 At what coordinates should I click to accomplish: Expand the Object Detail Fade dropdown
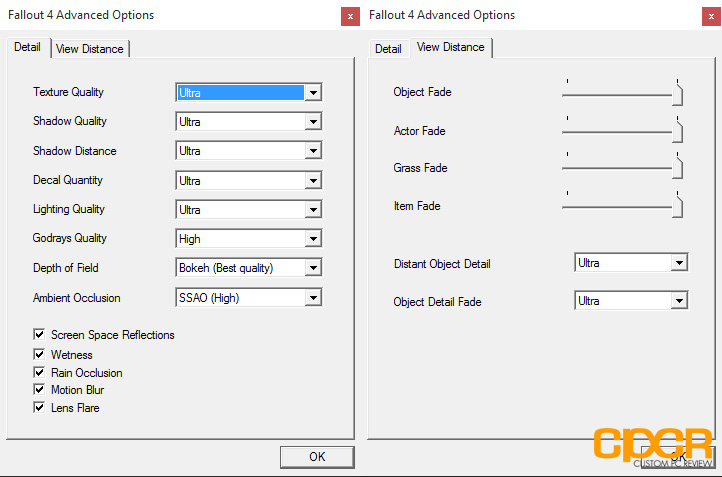(x=631, y=301)
